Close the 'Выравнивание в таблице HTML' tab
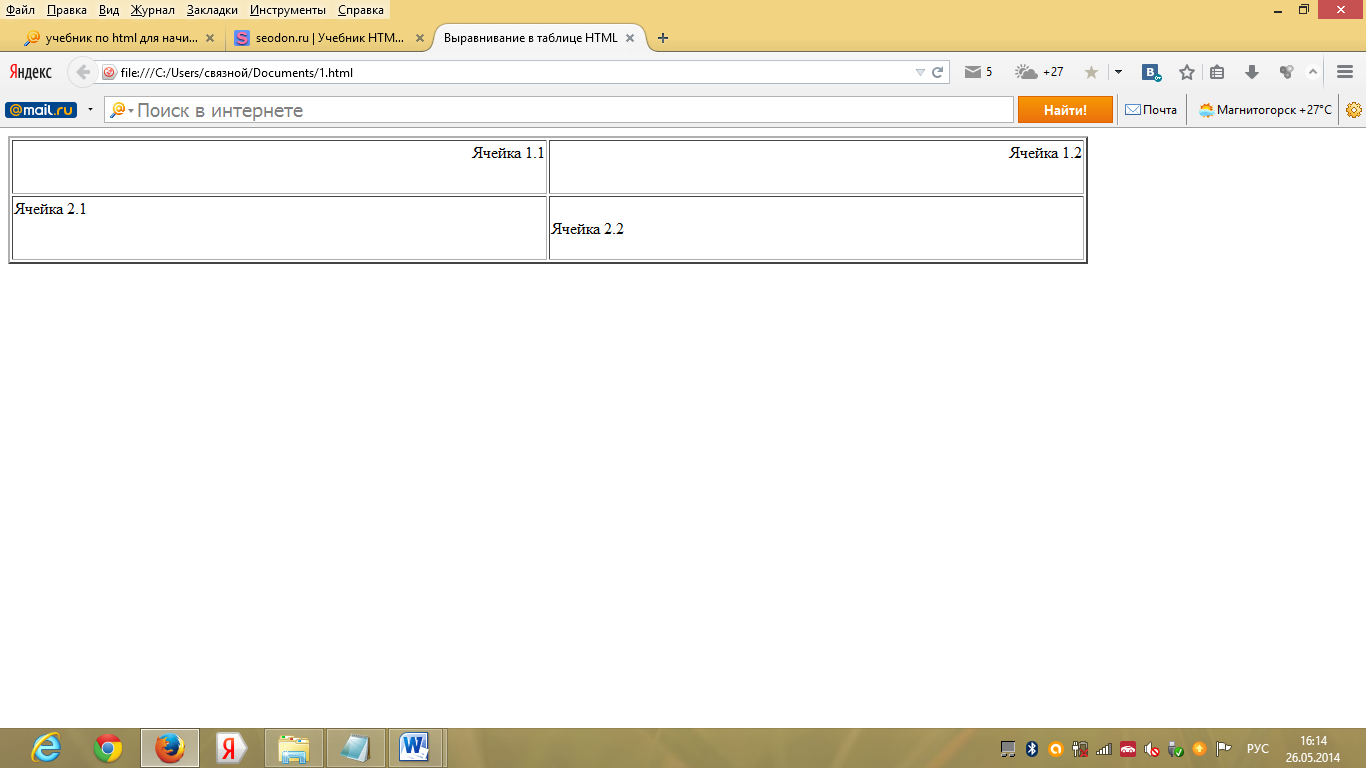1366x768 pixels. 630,38
